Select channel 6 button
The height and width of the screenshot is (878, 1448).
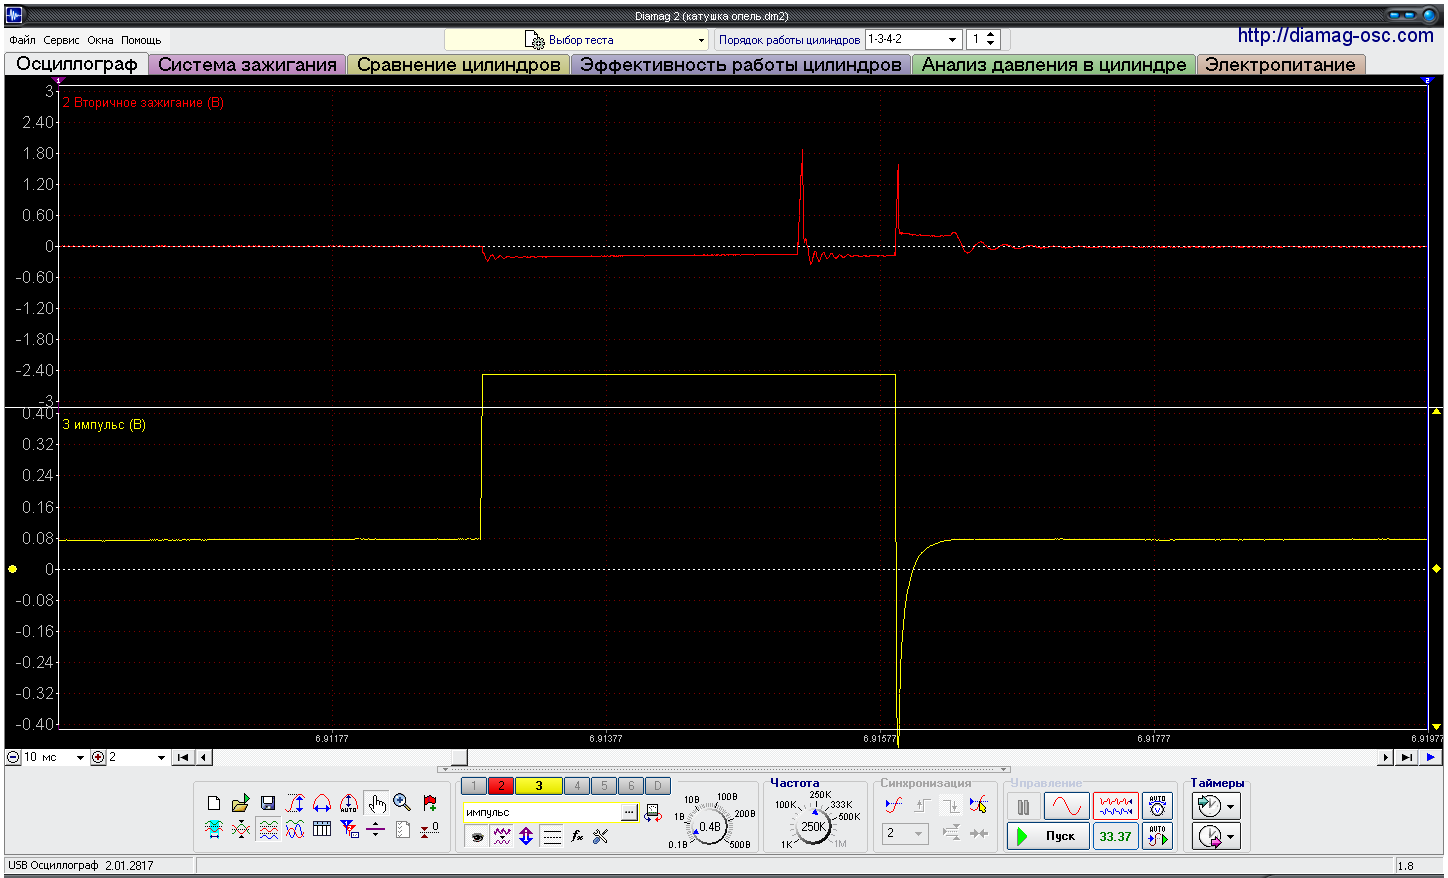(x=631, y=786)
